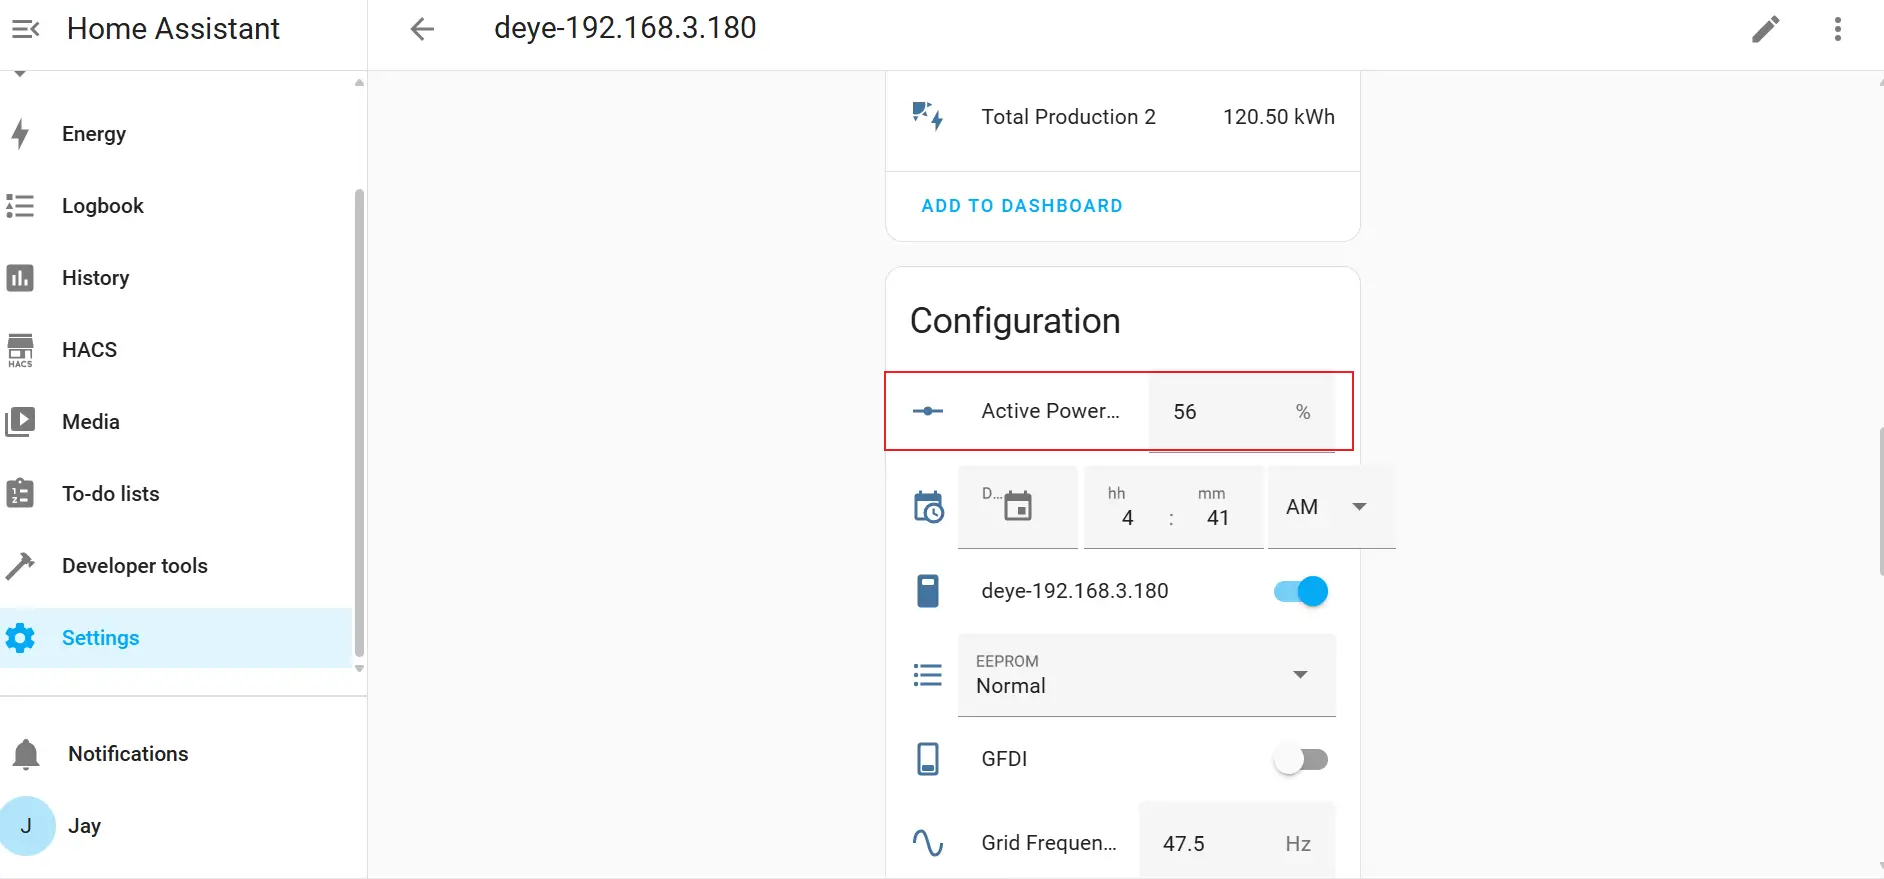Open Energy in the sidebar
Viewport: 1884px width, 879px height.
coord(94,134)
